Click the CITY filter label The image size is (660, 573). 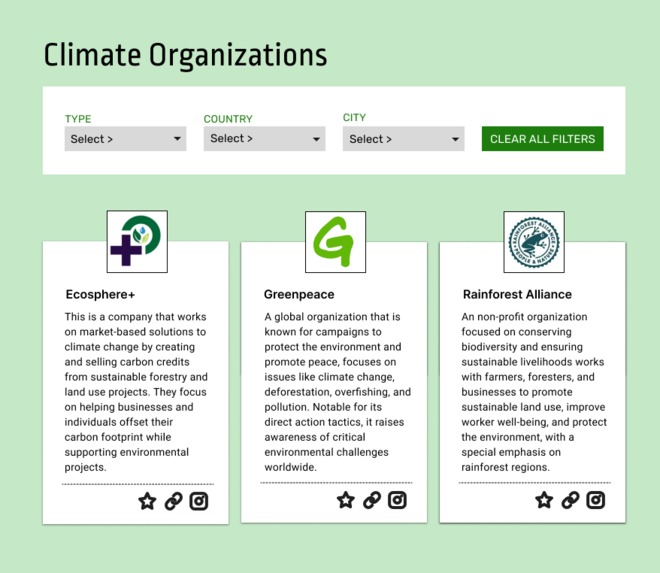tap(354, 117)
